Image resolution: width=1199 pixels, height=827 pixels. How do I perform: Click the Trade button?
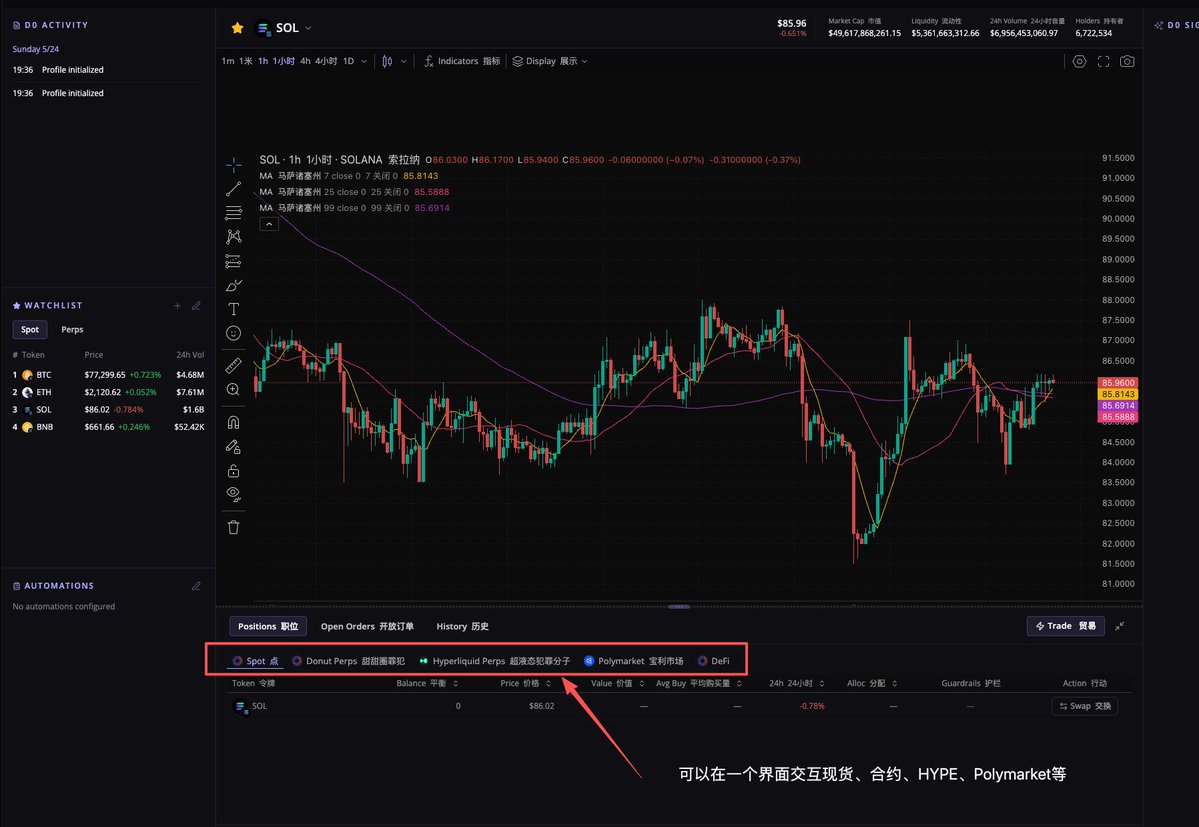[1065, 626]
